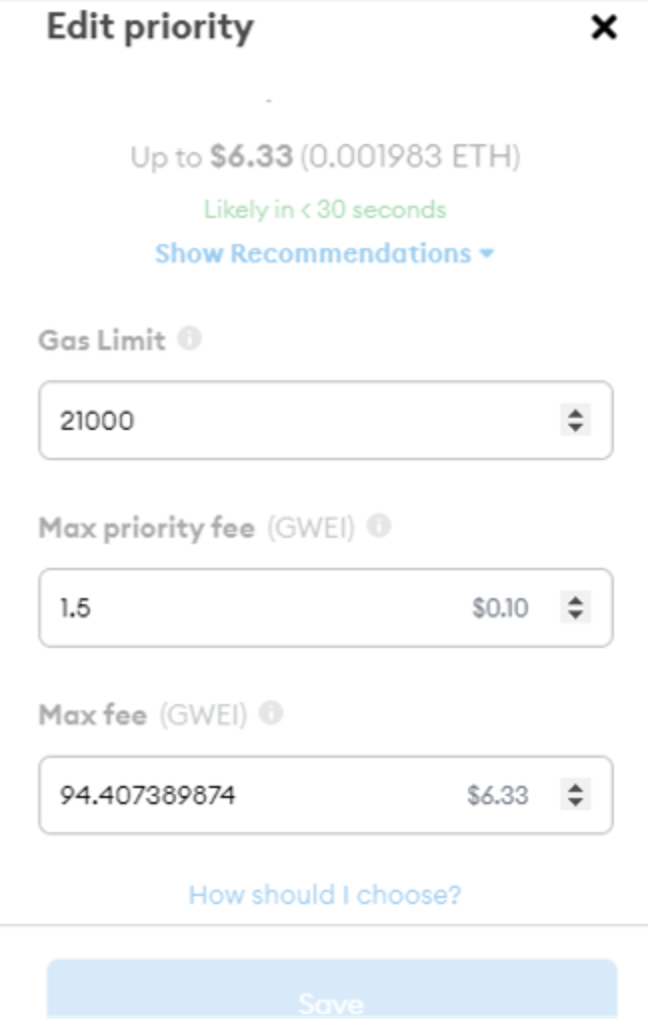Open the Max priority fee info icon
Screen dimensions: 648x1020
378,525
